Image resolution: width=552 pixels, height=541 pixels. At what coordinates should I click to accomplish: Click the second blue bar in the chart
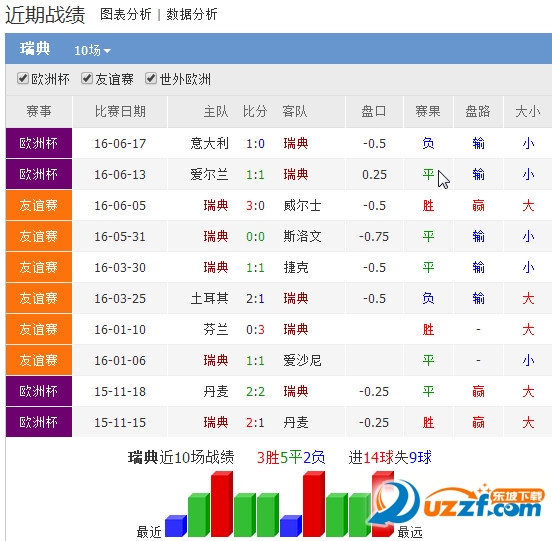click(x=291, y=526)
